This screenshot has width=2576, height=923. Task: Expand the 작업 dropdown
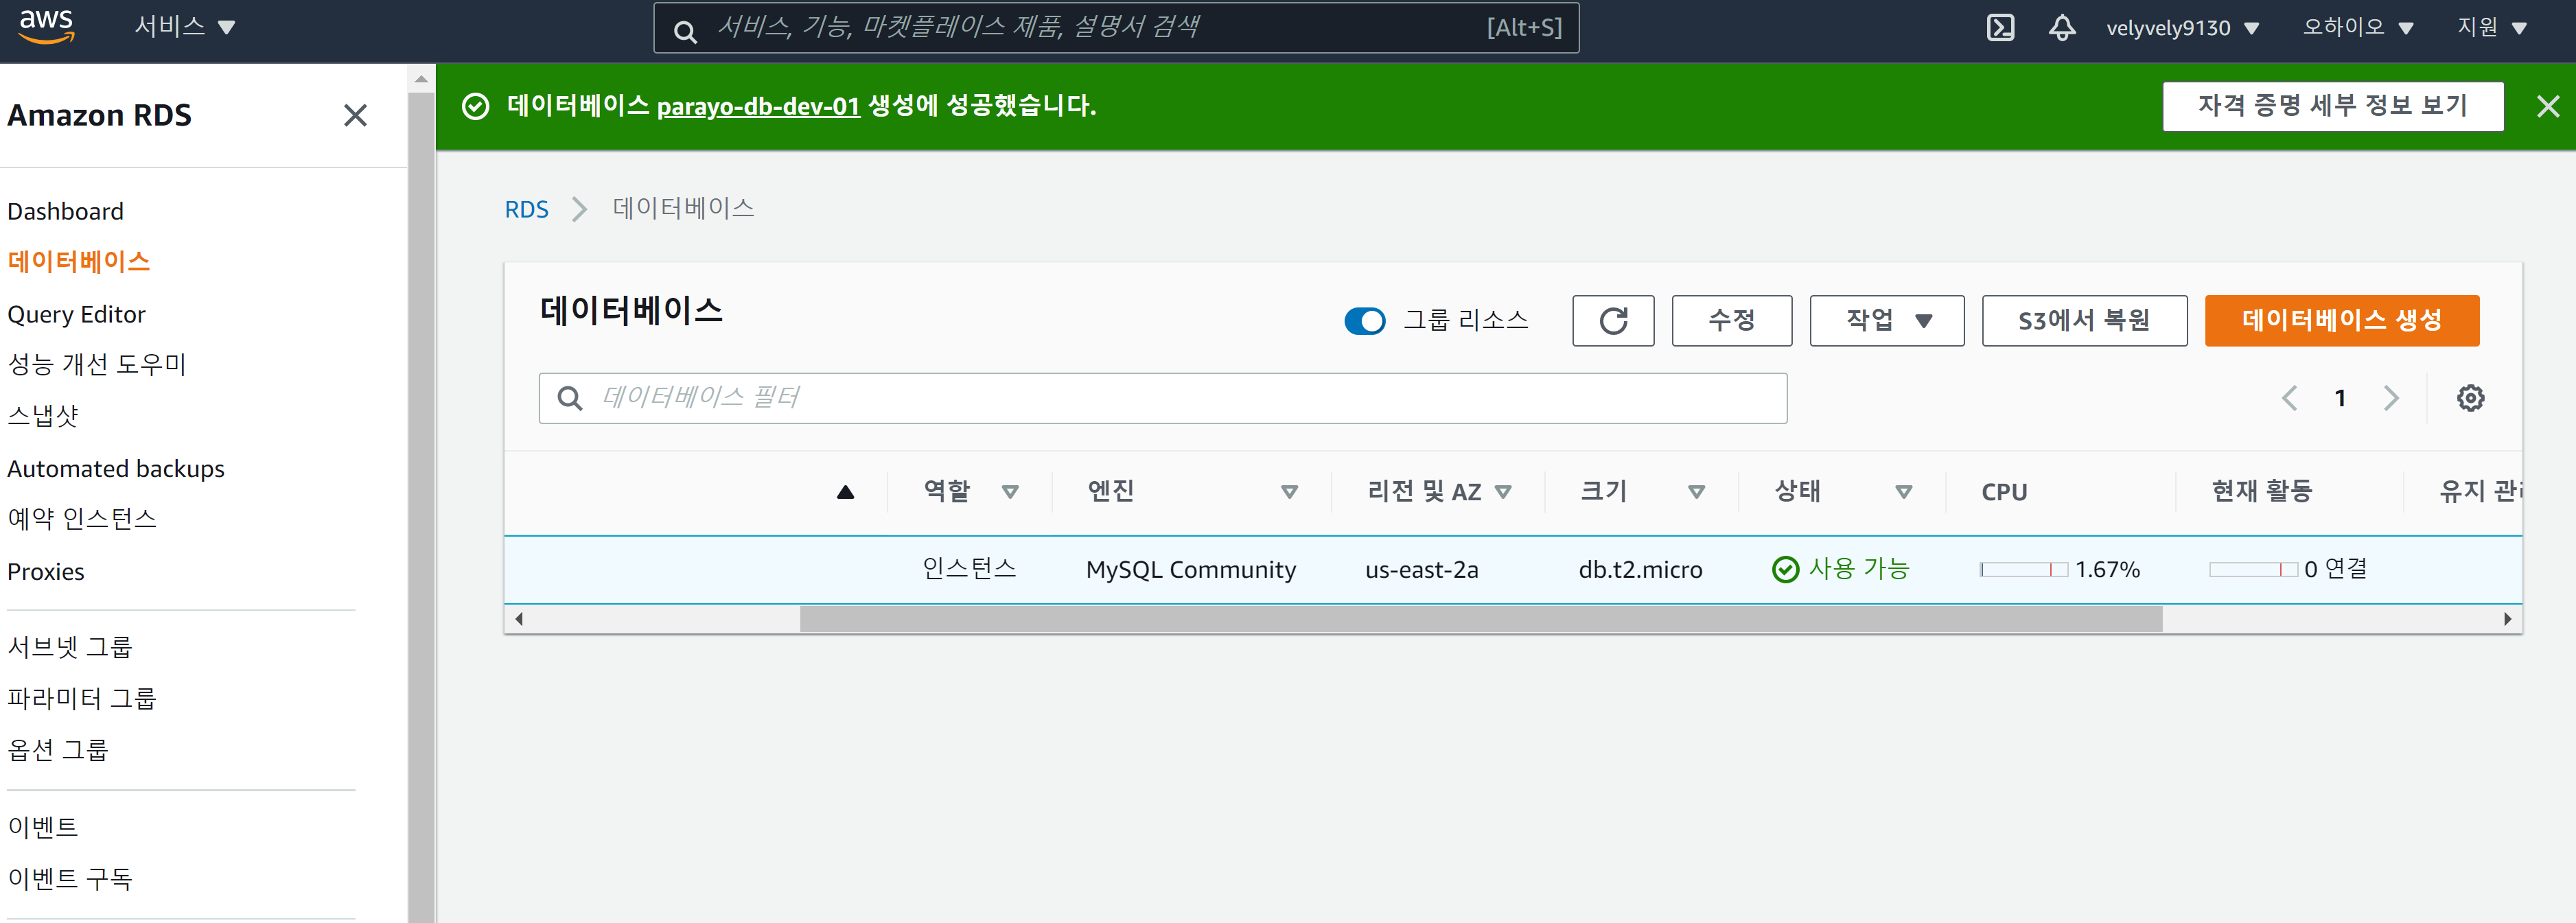(1886, 320)
